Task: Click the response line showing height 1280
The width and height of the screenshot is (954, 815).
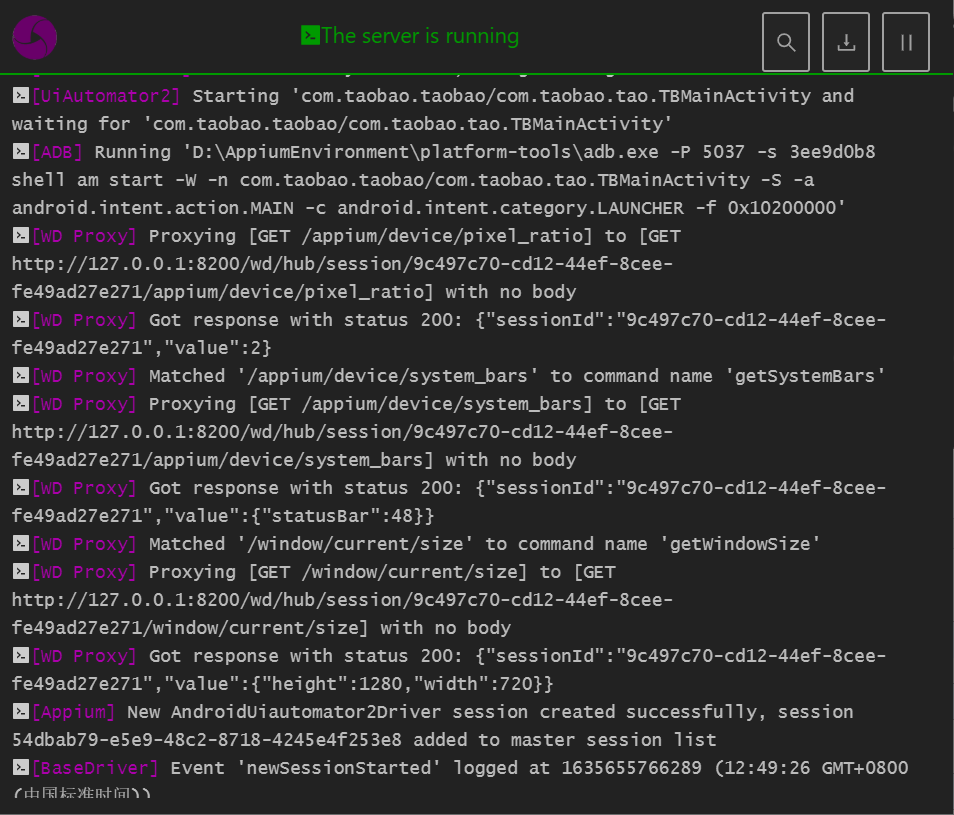Action: click(x=450, y=671)
